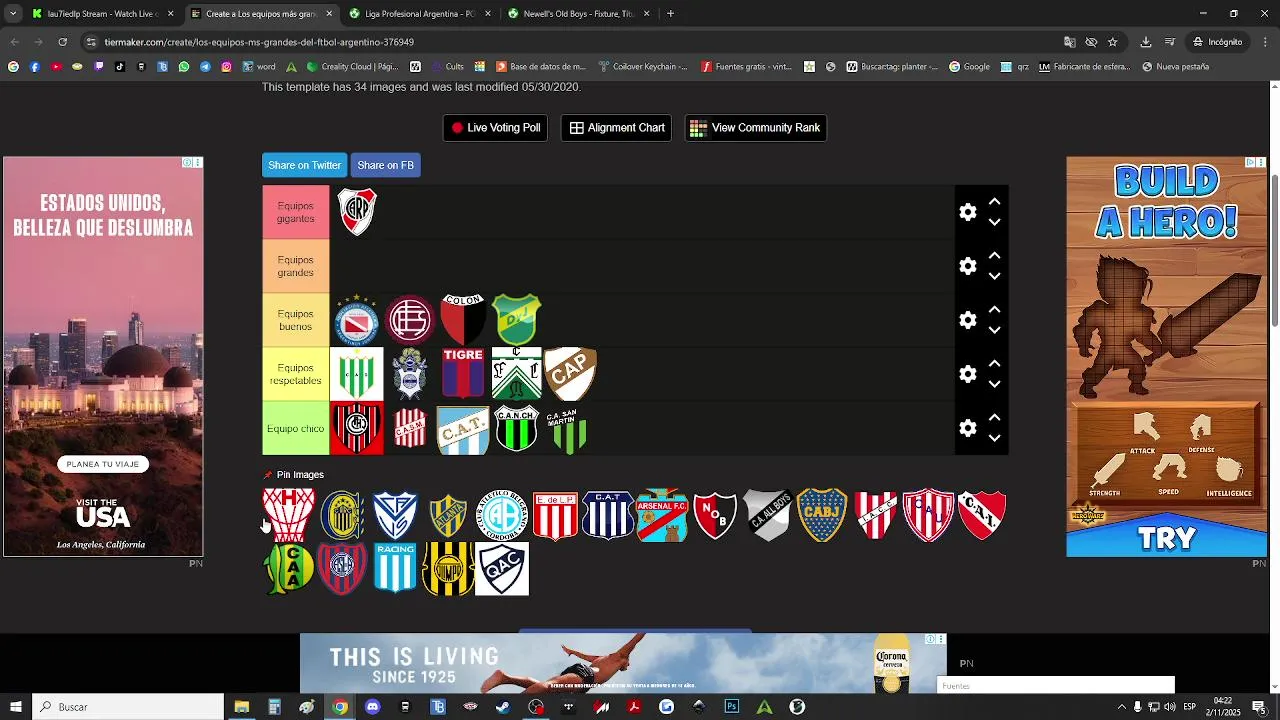Select the TIGRE crest
Screen dimensions: 1280x720
[x=463, y=374]
